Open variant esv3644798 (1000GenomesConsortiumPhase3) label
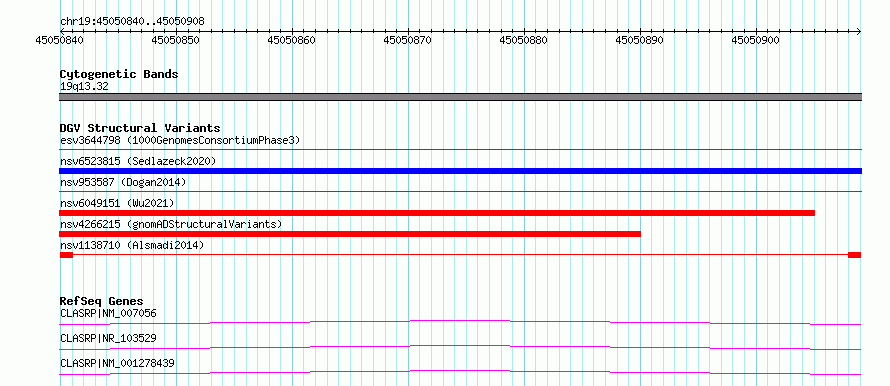Image resolution: width=890 pixels, height=386 pixels. [180, 140]
